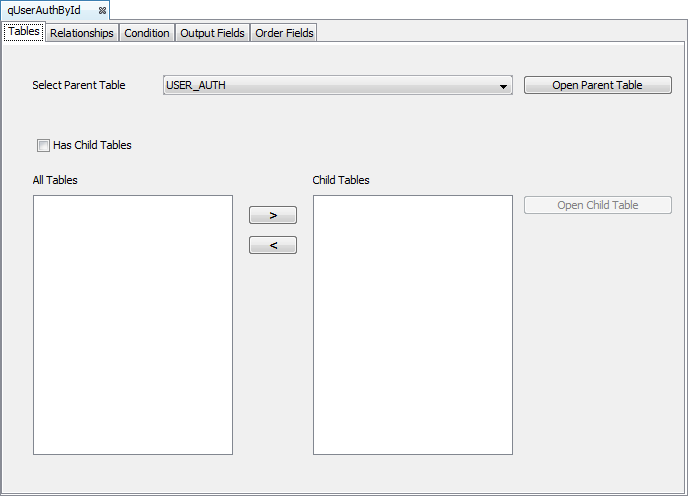Click the All Tables heading label
Image resolution: width=688 pixels, height=496 pixels.
coord(55,180)
